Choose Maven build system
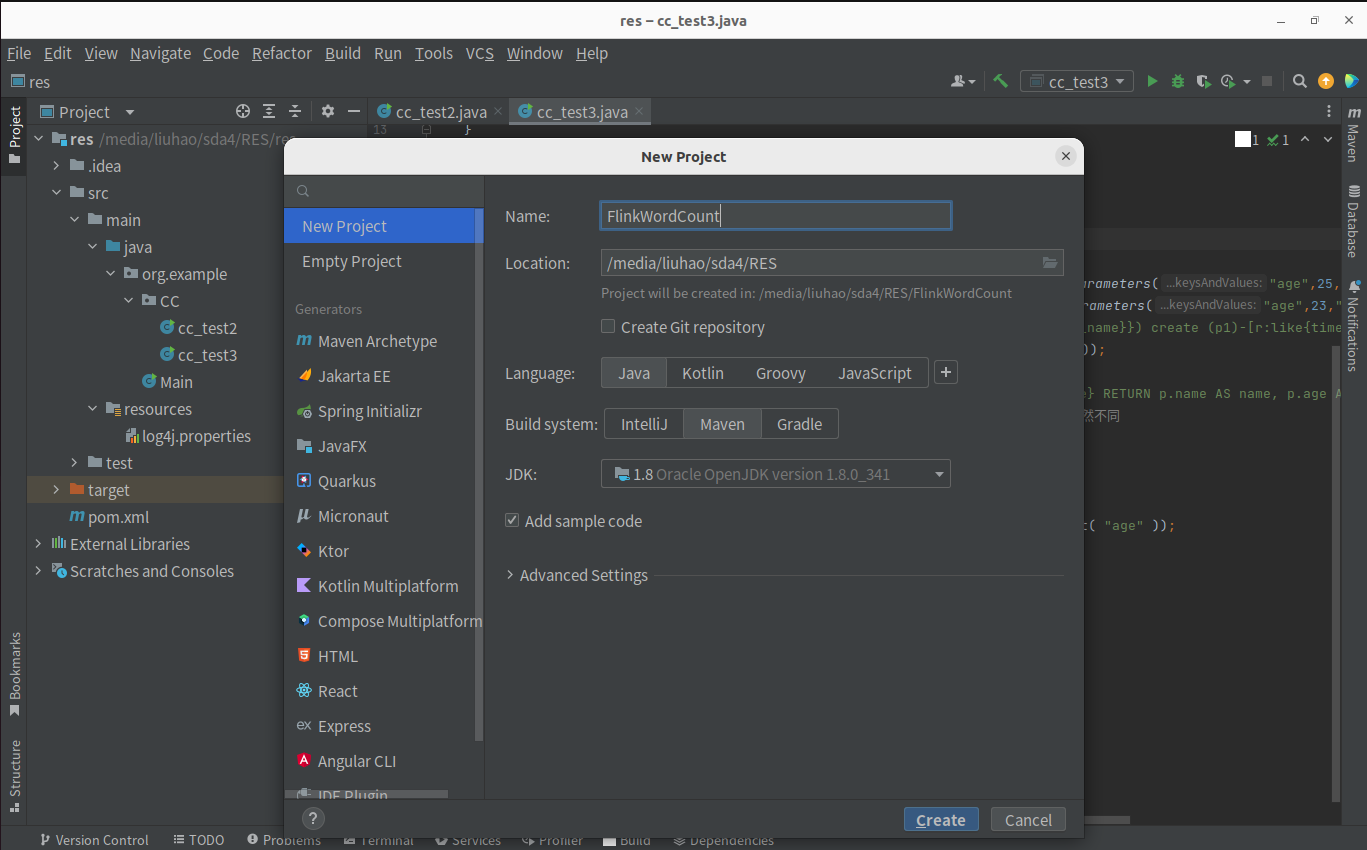 pyautogui.click(x=722, y=424)
